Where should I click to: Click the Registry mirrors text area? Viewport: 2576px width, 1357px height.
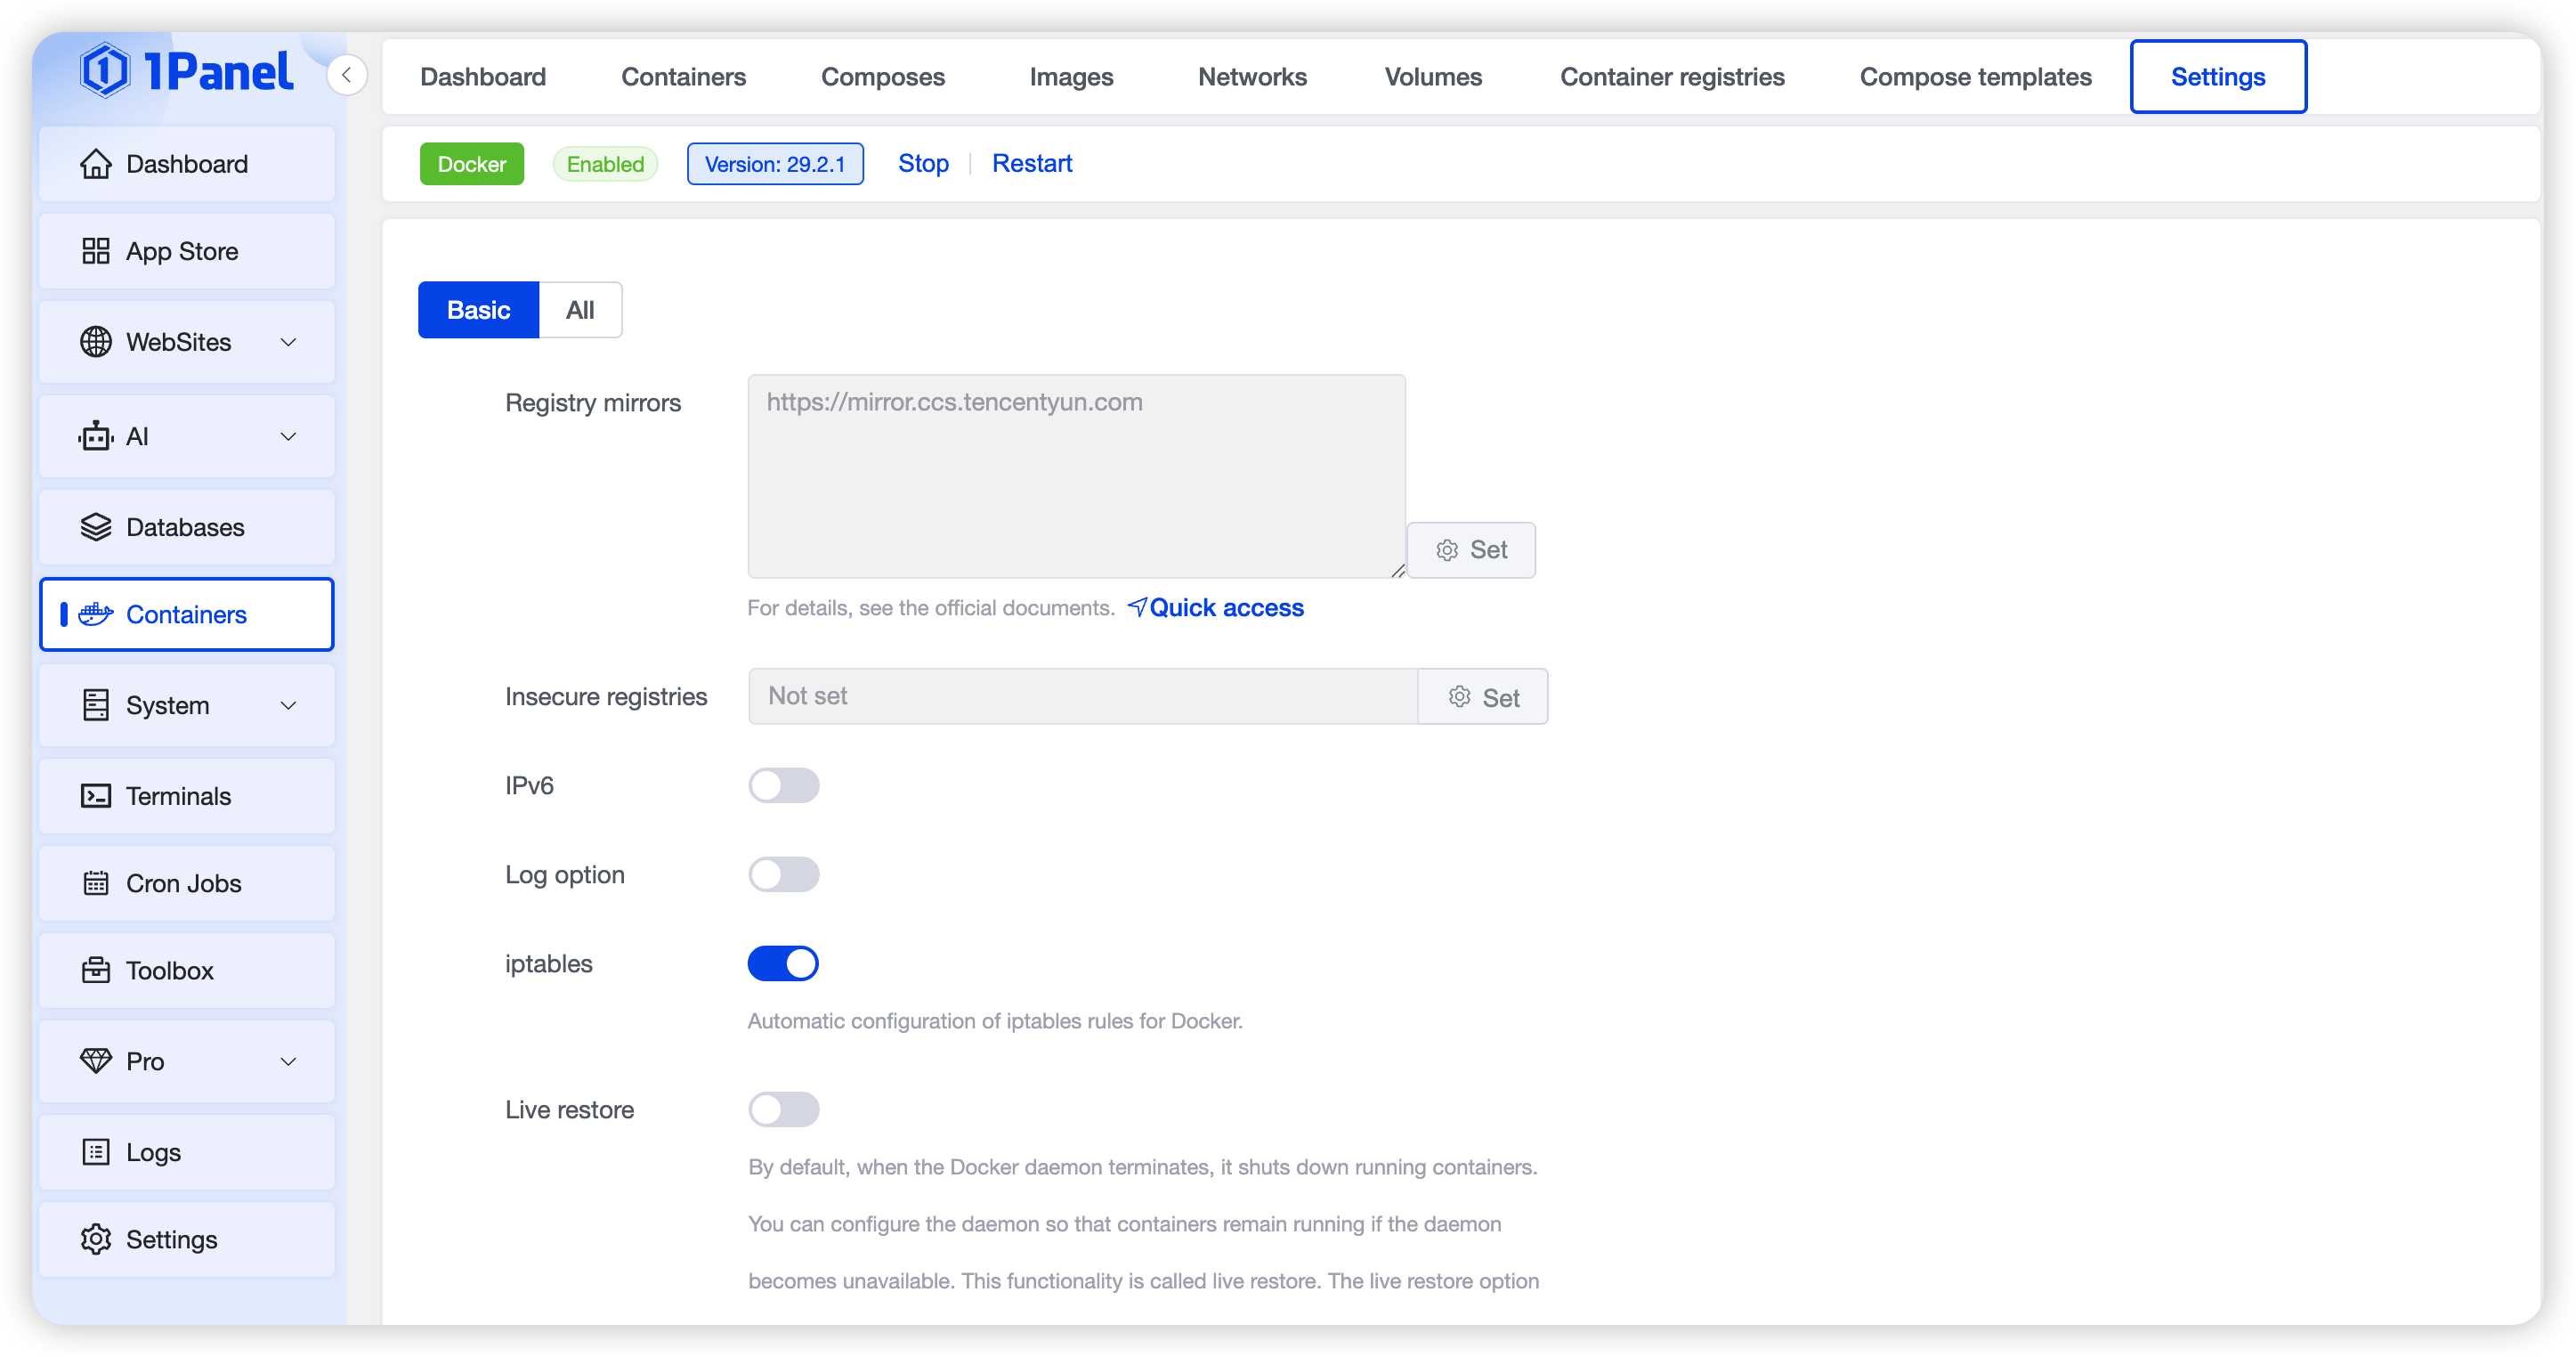click(1076, 476)
